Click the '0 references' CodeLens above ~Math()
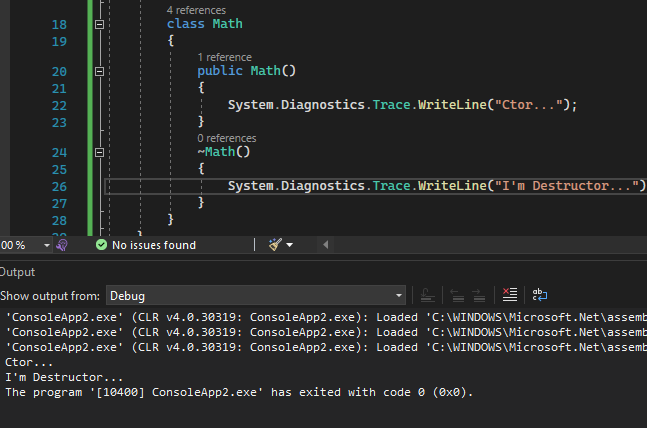The width and height of the screenshot is (647, 428). 227,138
